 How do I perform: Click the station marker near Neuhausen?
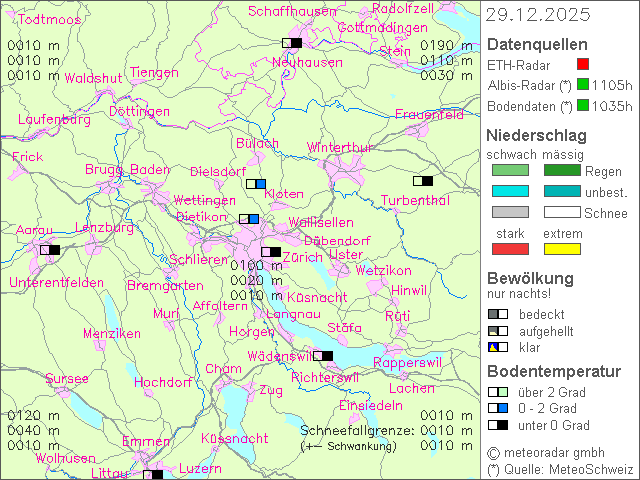pos(291,43)
